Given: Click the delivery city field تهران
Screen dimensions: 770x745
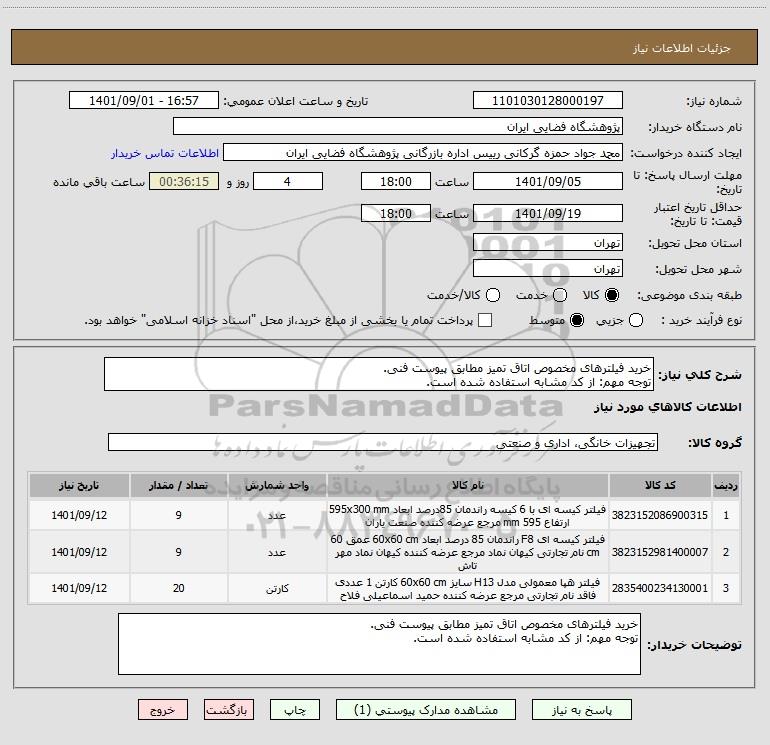Looking at the screenshot, I should (x=548, y=268).
